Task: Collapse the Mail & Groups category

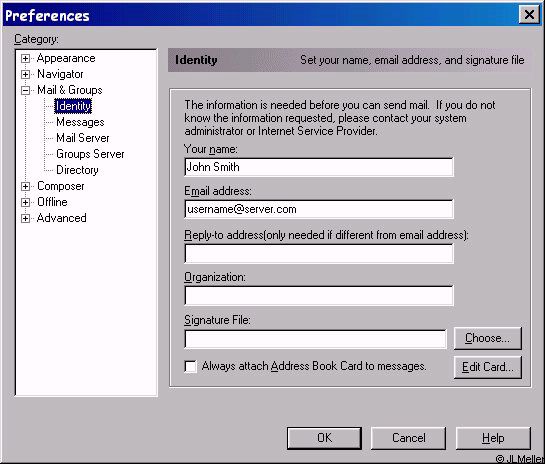Action: pos(25,90)
